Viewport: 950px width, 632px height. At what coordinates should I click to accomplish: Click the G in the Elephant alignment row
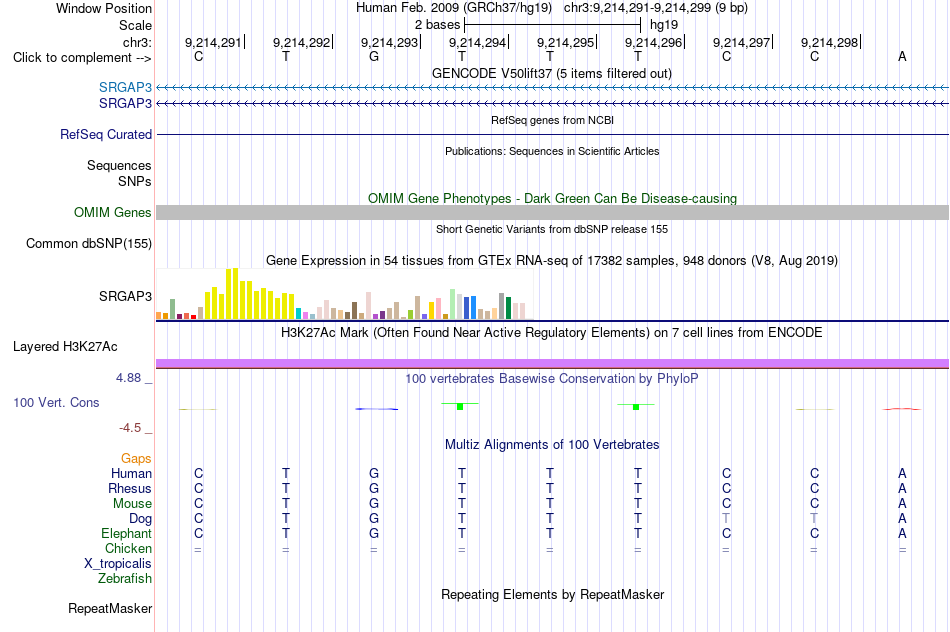(x=374, y=534)
